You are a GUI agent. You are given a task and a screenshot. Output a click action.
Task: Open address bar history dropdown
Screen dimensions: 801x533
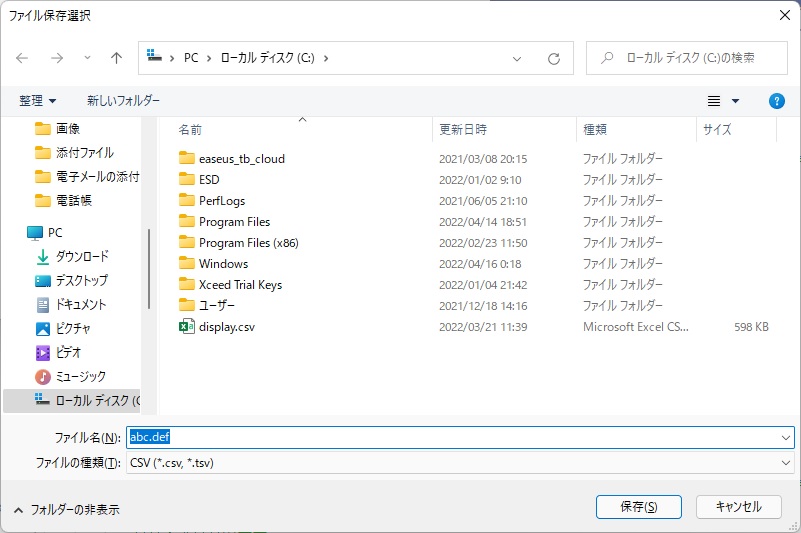[x=517, y=59]
